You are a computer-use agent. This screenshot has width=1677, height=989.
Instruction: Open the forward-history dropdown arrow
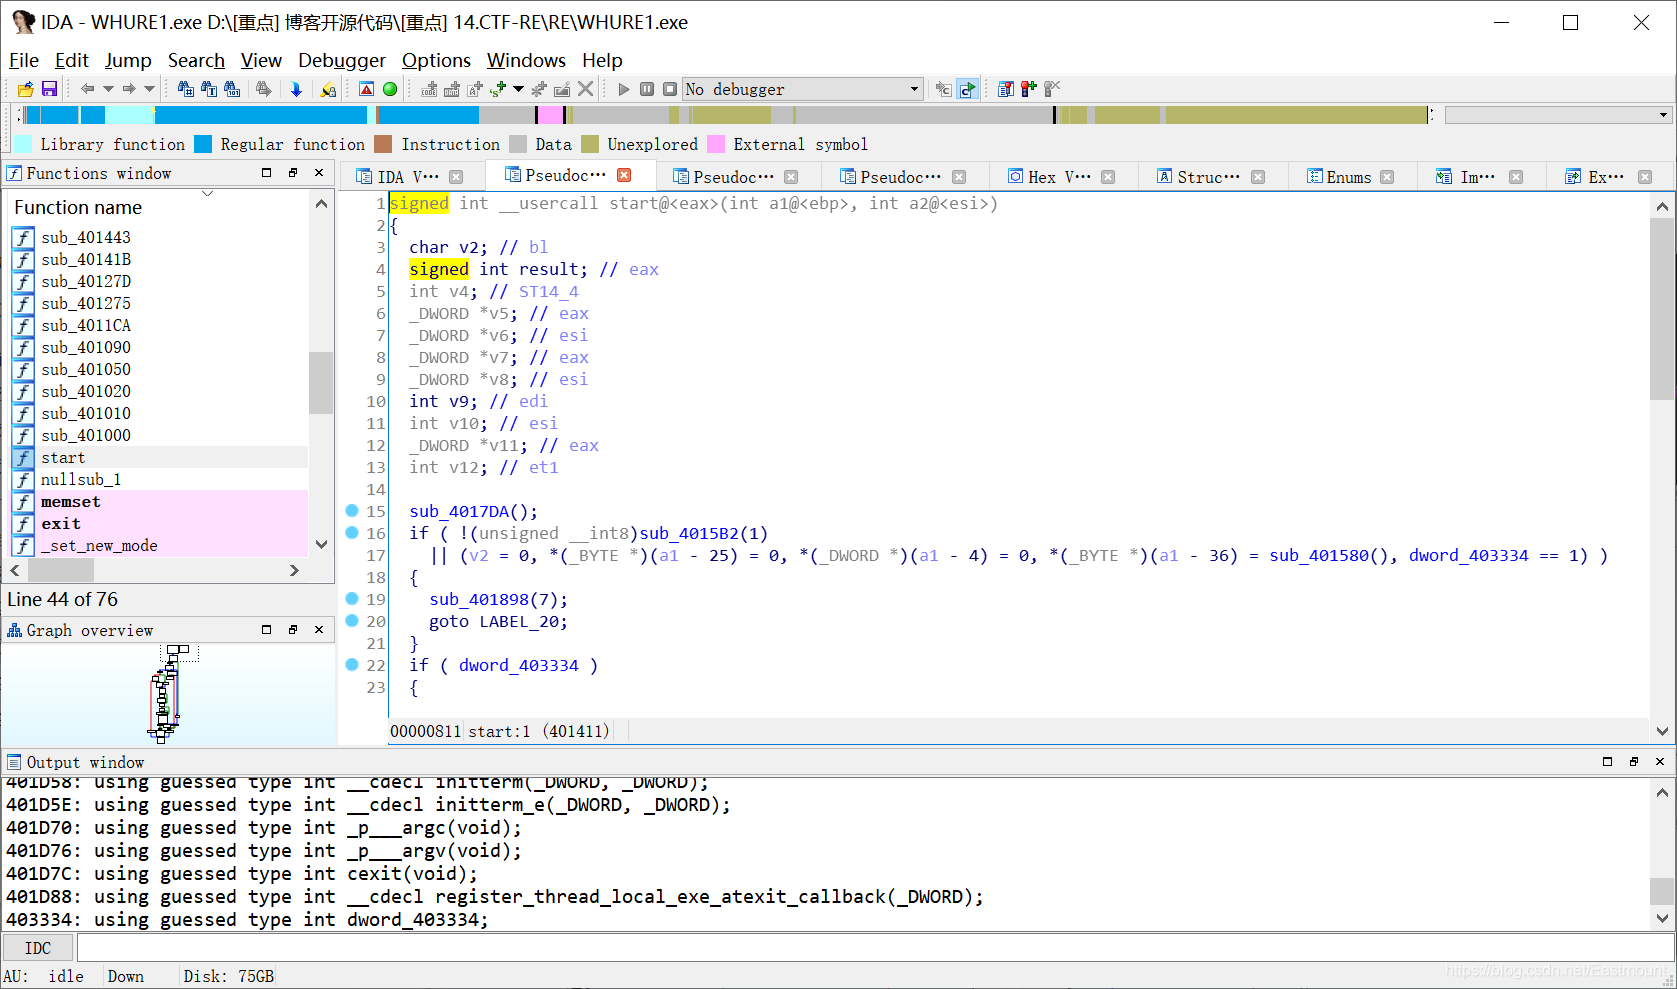pyautogui.click(x=149, y=89)
